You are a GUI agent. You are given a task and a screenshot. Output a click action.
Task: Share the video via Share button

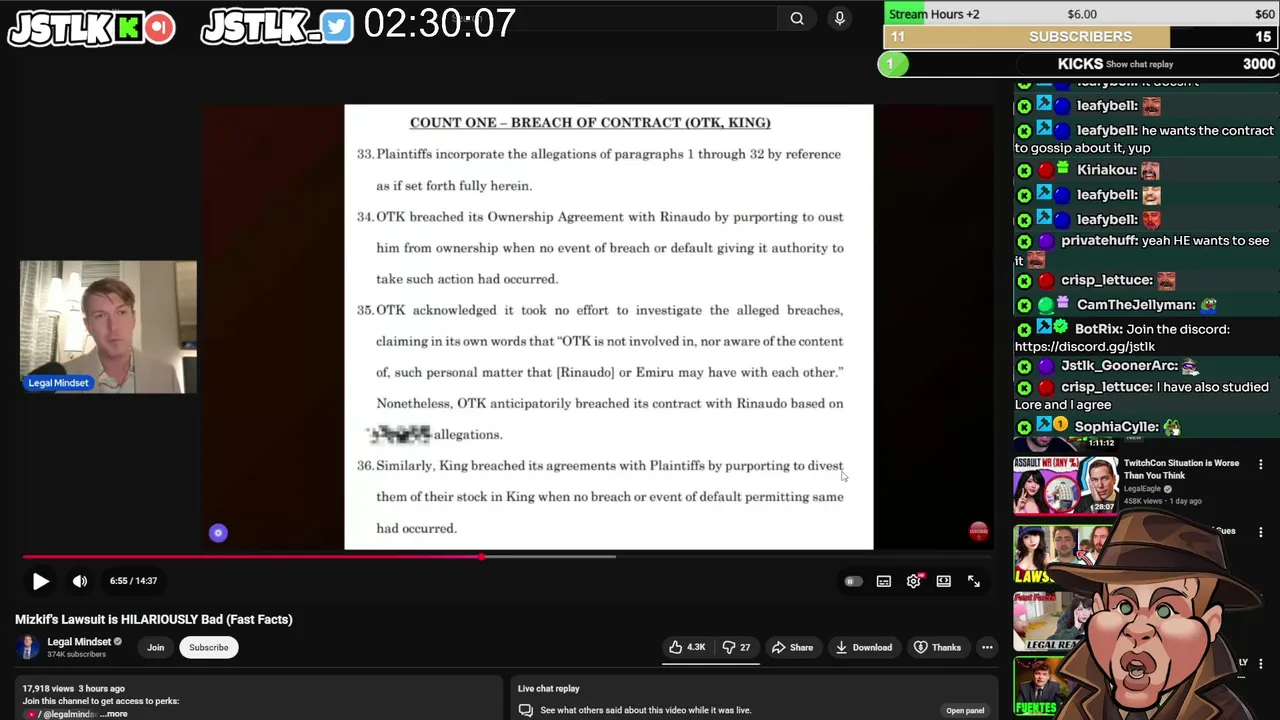pyautogui.click(x=792, y=647)
